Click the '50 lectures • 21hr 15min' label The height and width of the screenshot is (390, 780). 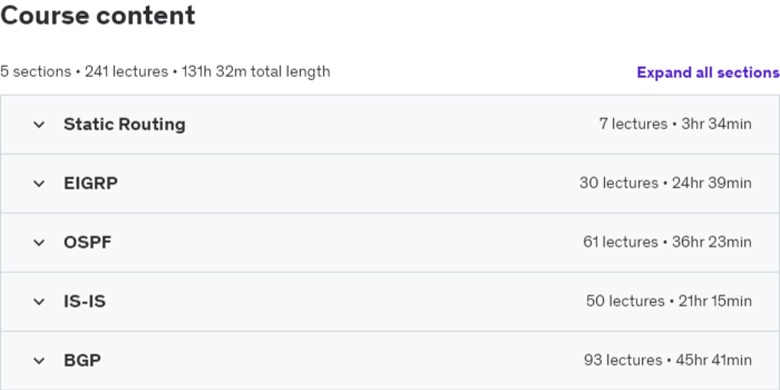pos(669,301)
